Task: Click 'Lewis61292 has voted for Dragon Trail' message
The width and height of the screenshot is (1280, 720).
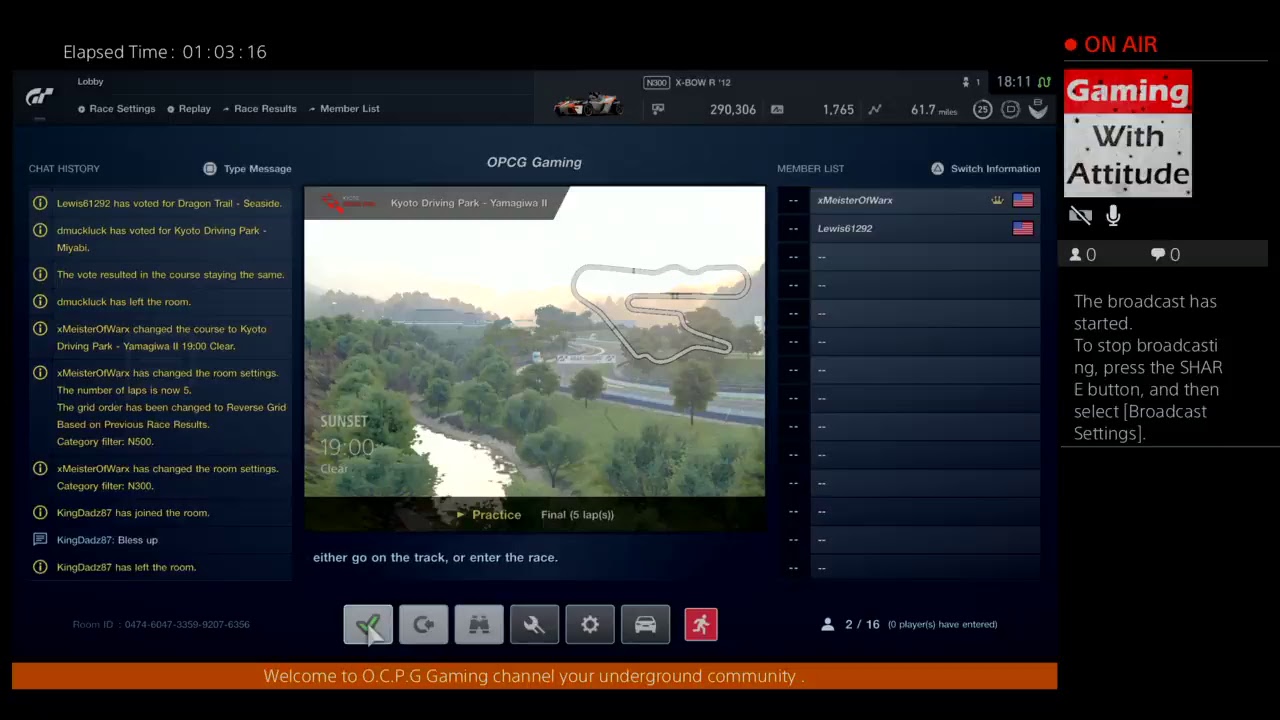Action: click(x=169, y=203)
